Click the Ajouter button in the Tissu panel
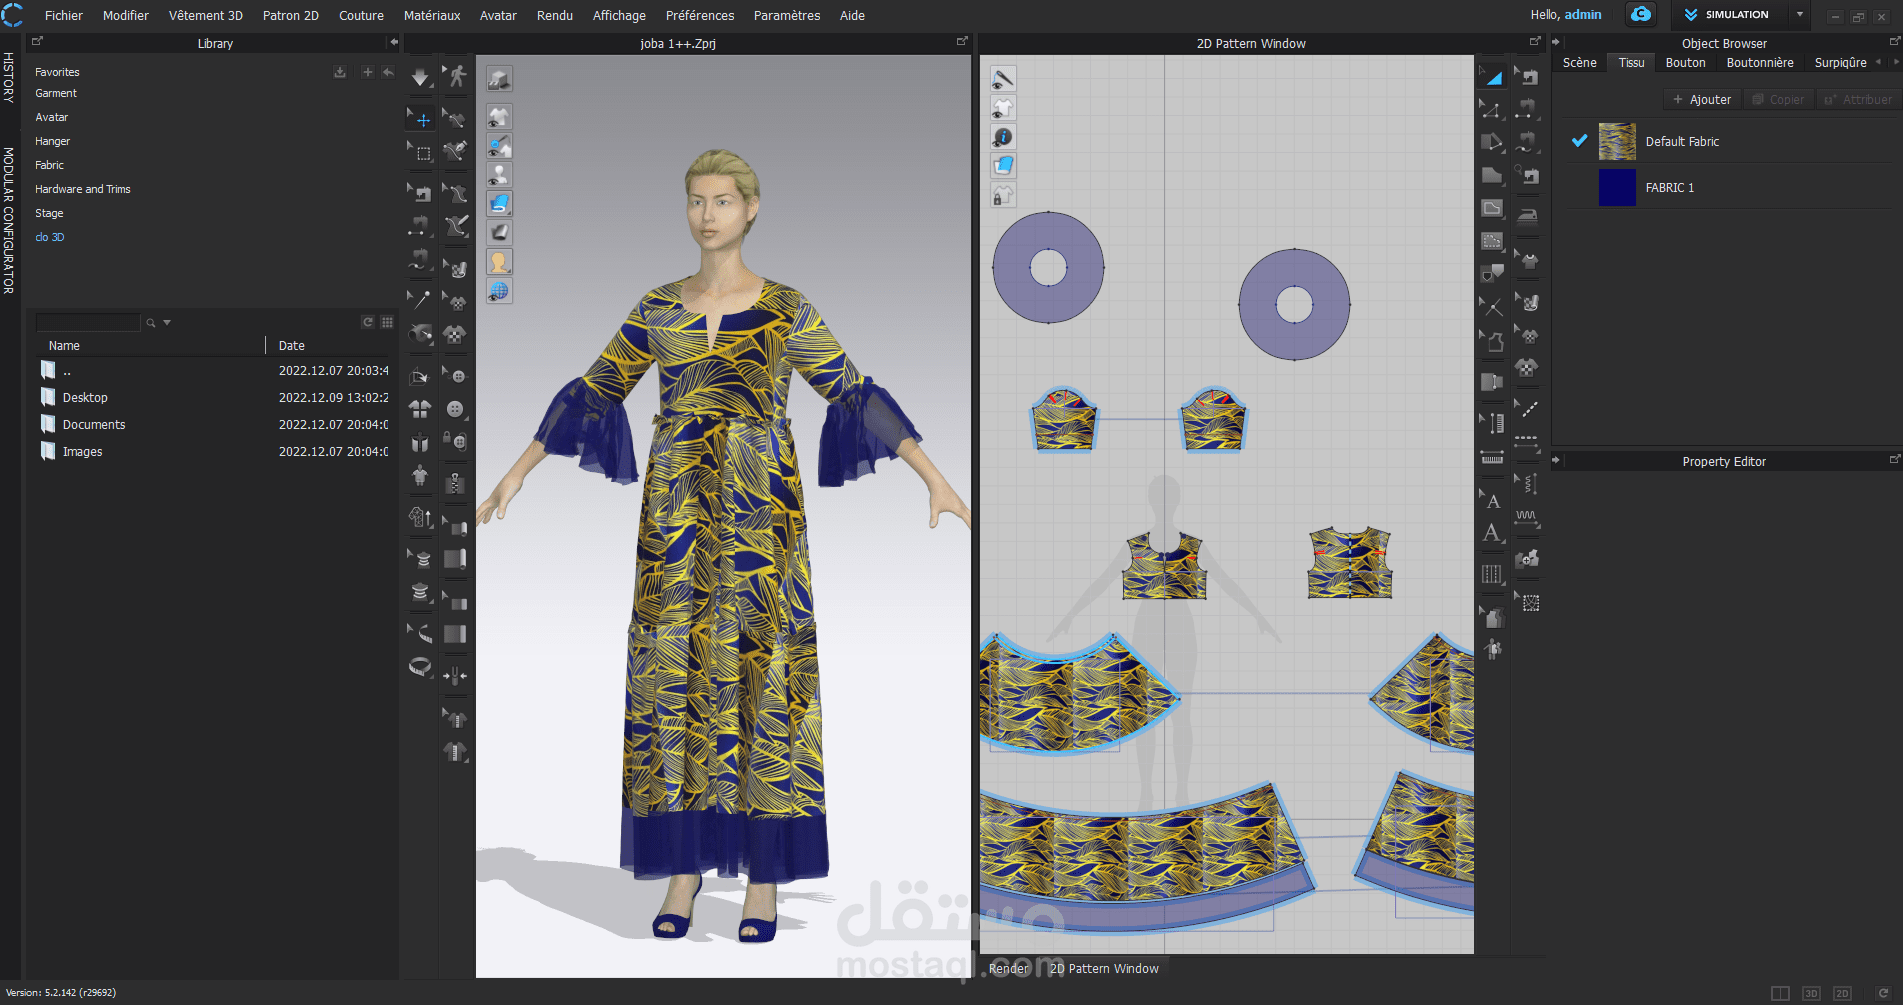1903x1005 pixels. tap(1700, 99)
